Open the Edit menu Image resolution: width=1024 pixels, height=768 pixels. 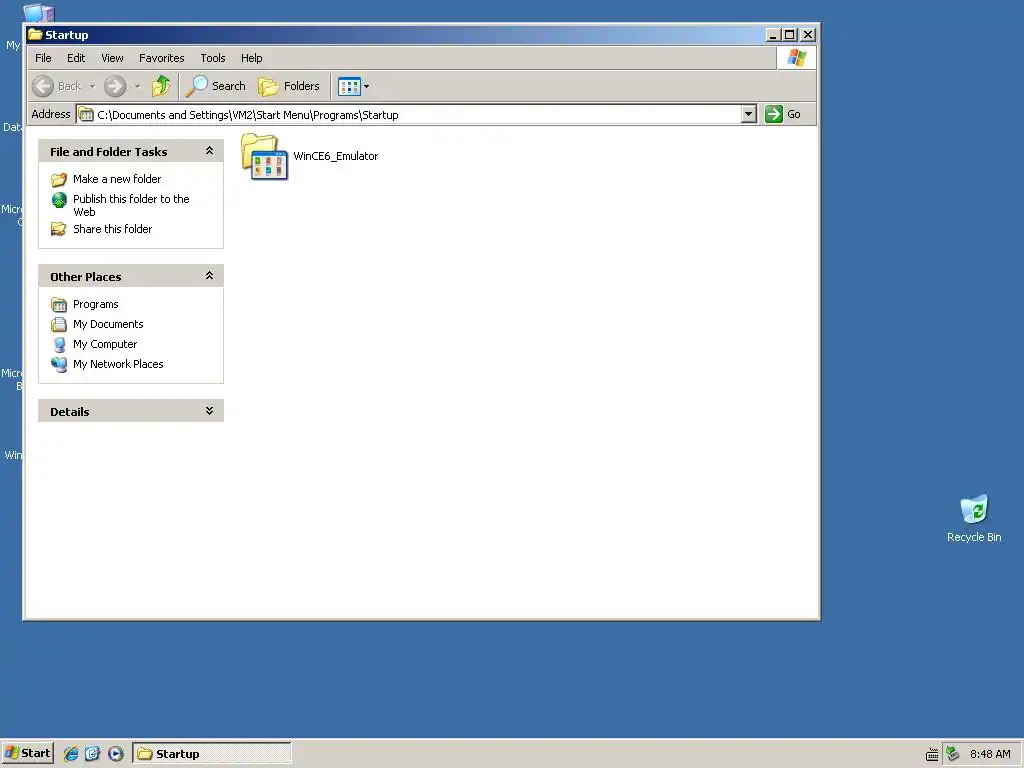click(x=76, y=58)
